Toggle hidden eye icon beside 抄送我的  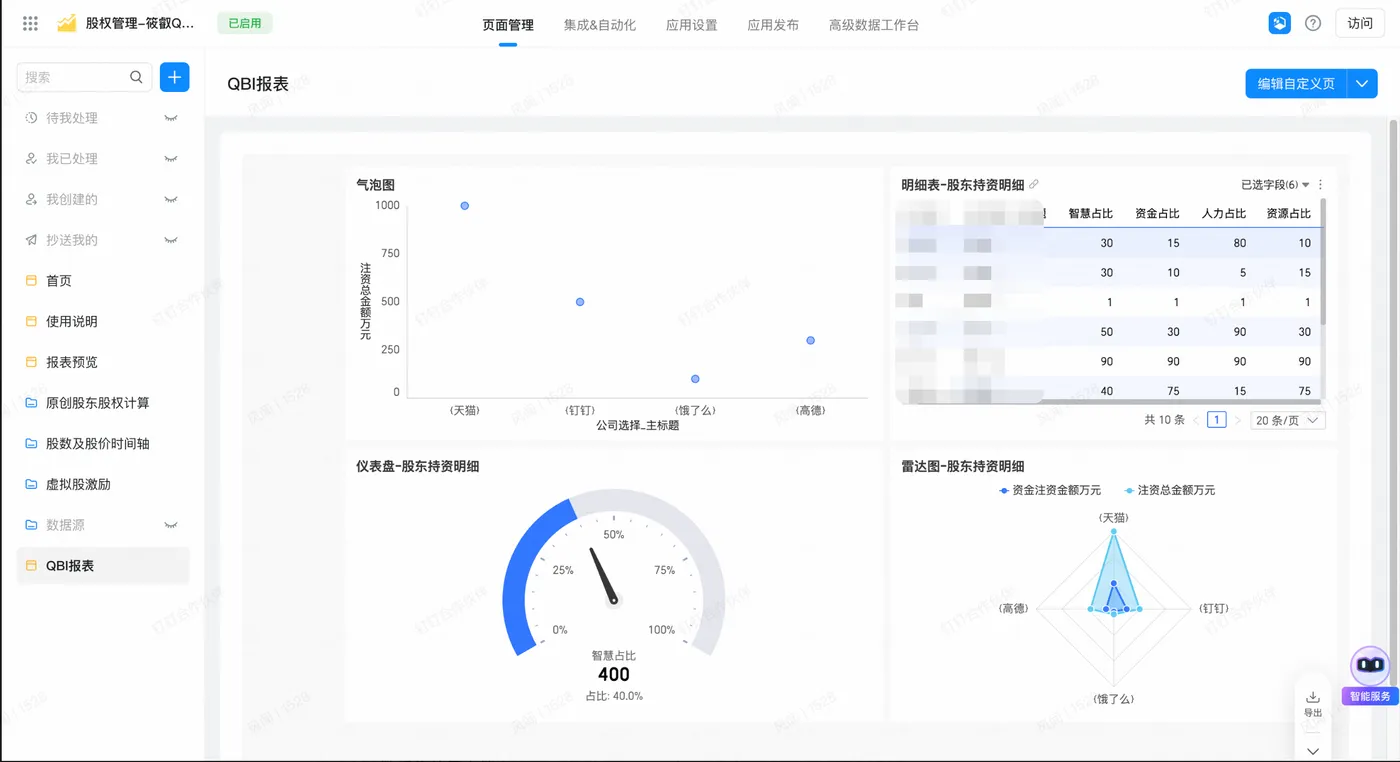tap(170, 240)
